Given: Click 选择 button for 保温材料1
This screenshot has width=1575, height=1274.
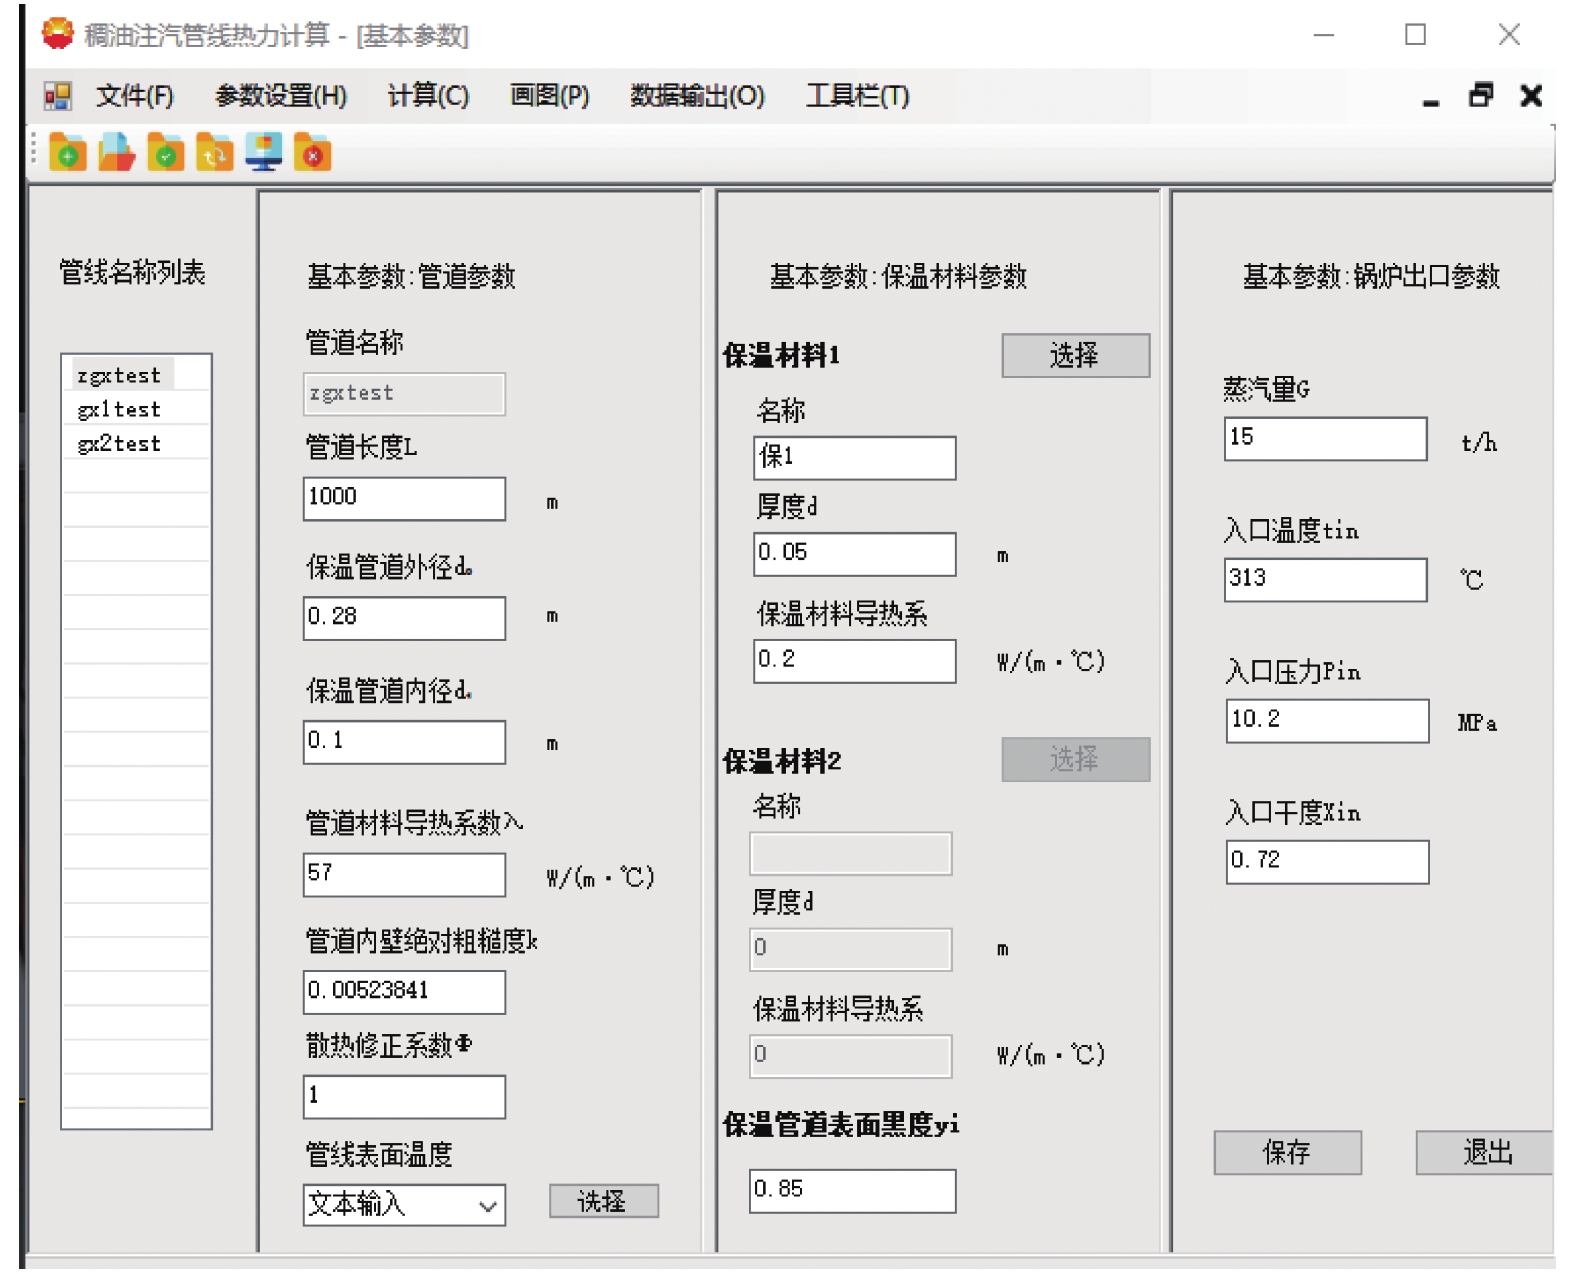Looking at the screenshot, I should click(1075, 355).
